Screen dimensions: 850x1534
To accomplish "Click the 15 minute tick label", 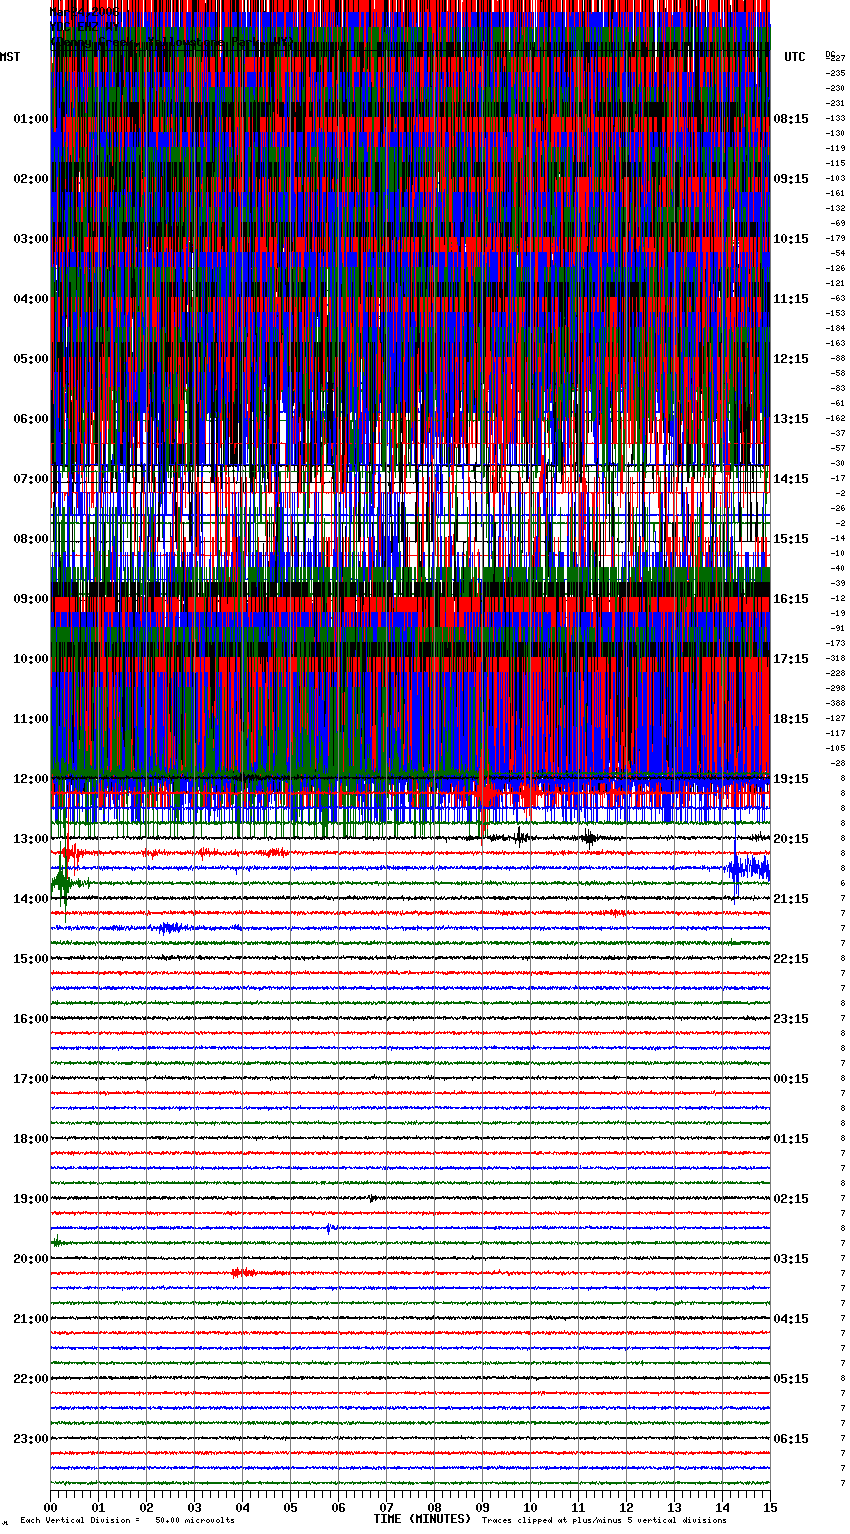I will 769,1508.
